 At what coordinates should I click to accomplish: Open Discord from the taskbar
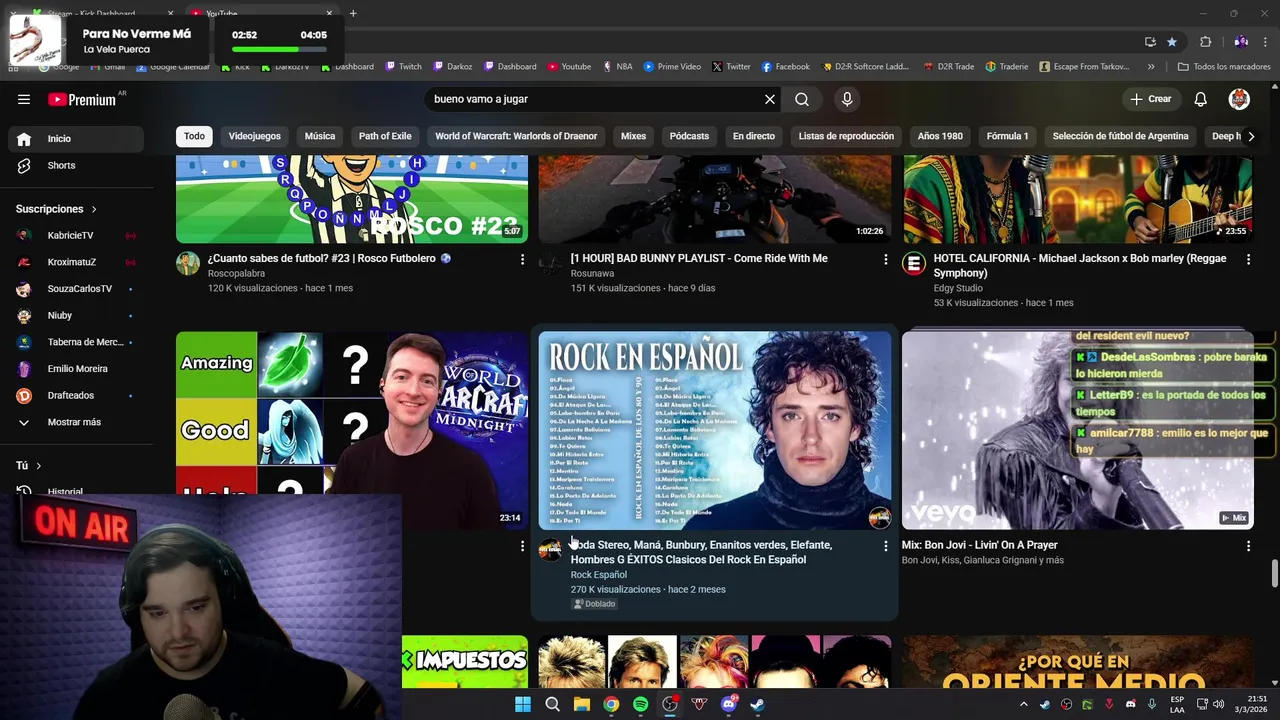(x=729, y=704)
